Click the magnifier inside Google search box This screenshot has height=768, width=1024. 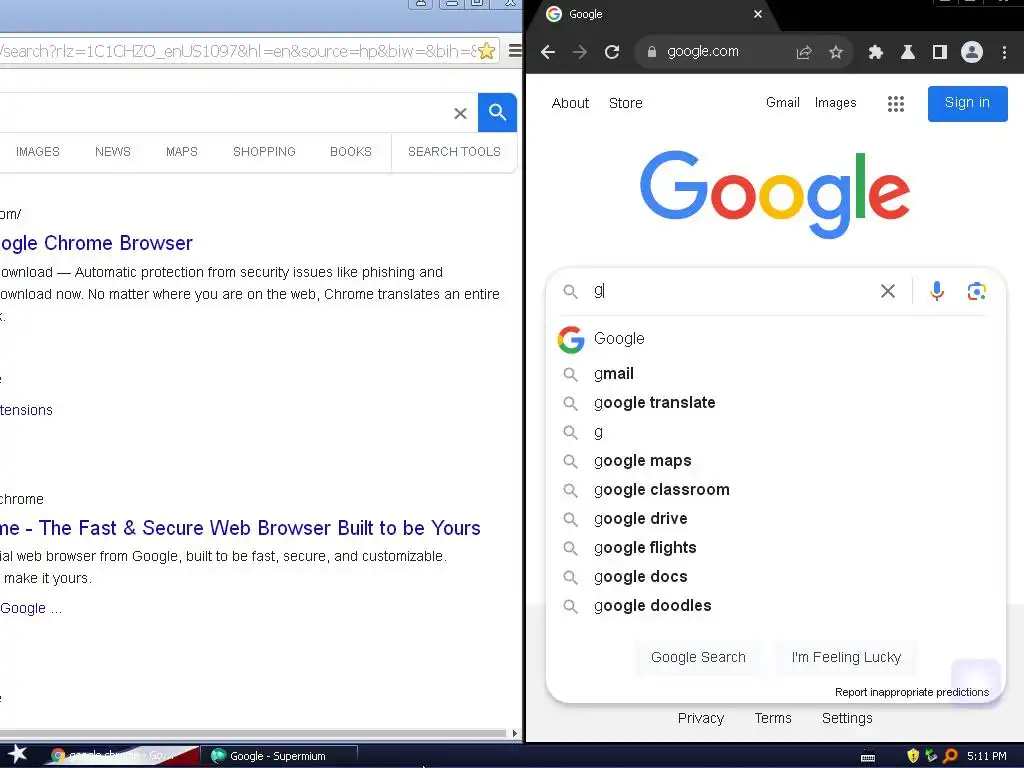click(570, 291)
